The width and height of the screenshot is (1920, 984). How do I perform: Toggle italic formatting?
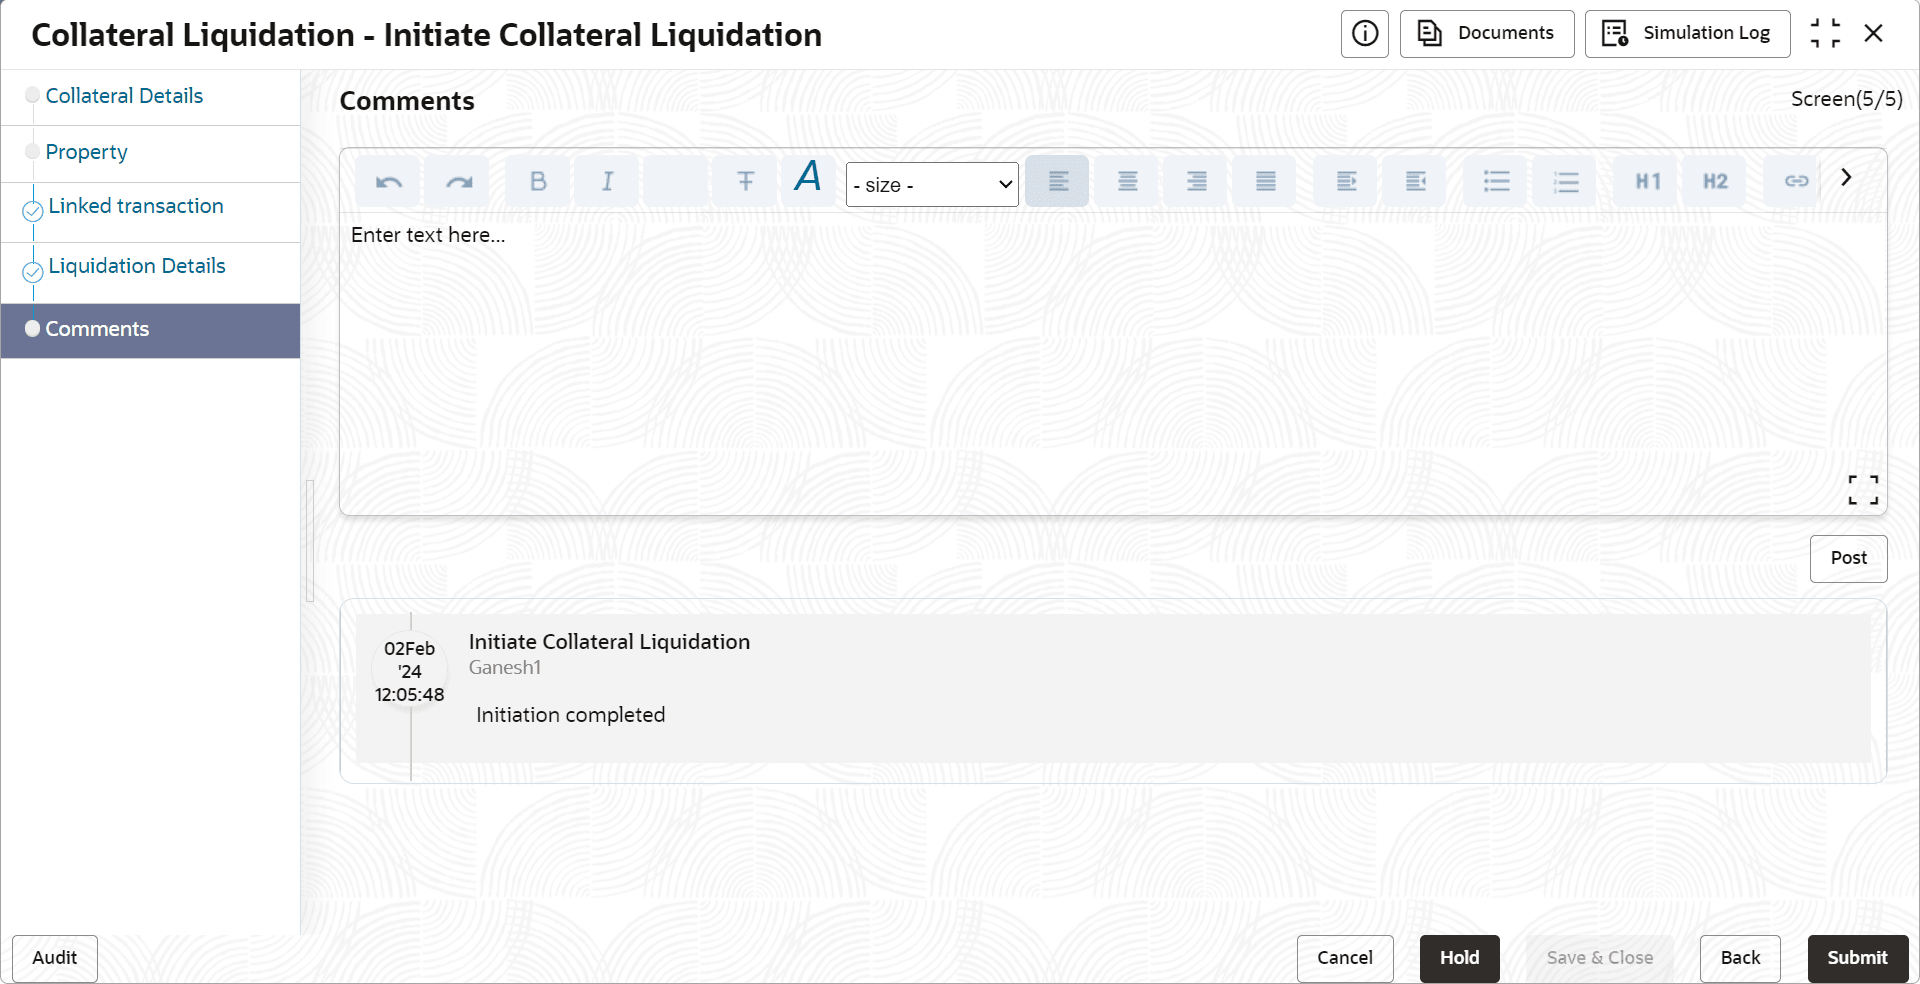click(x=607, y=182)
